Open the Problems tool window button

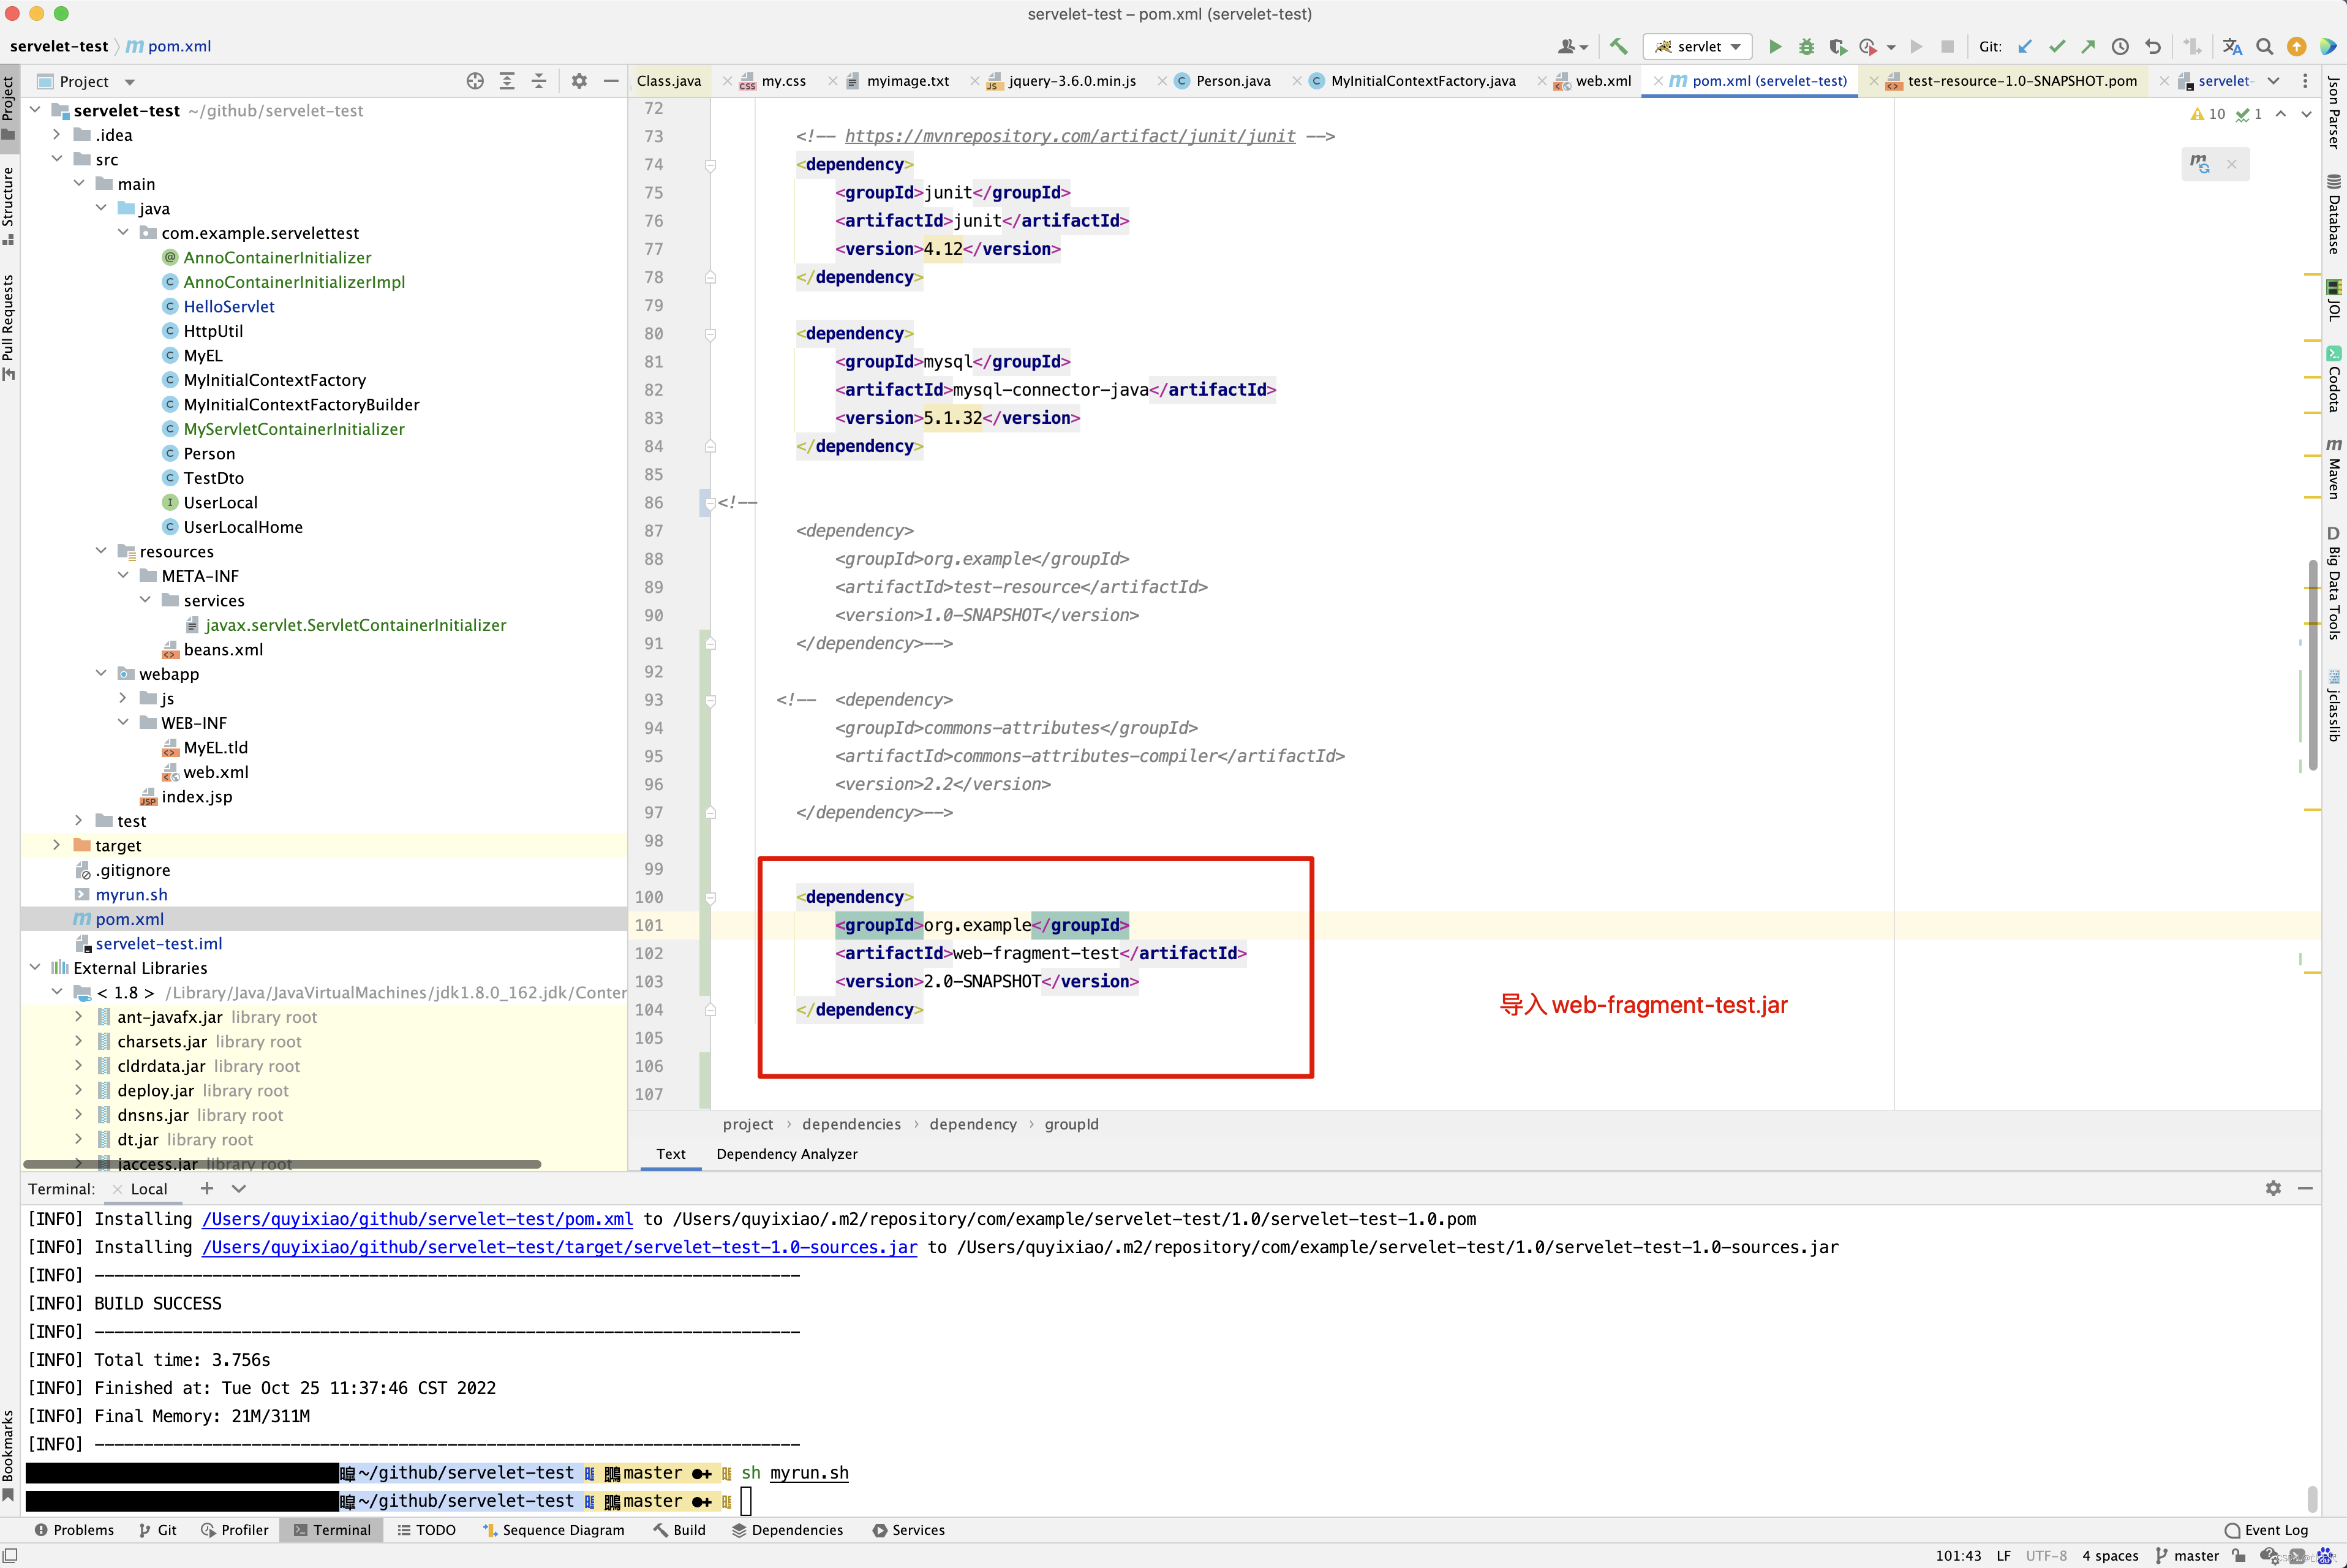[x=74, y=1530]
